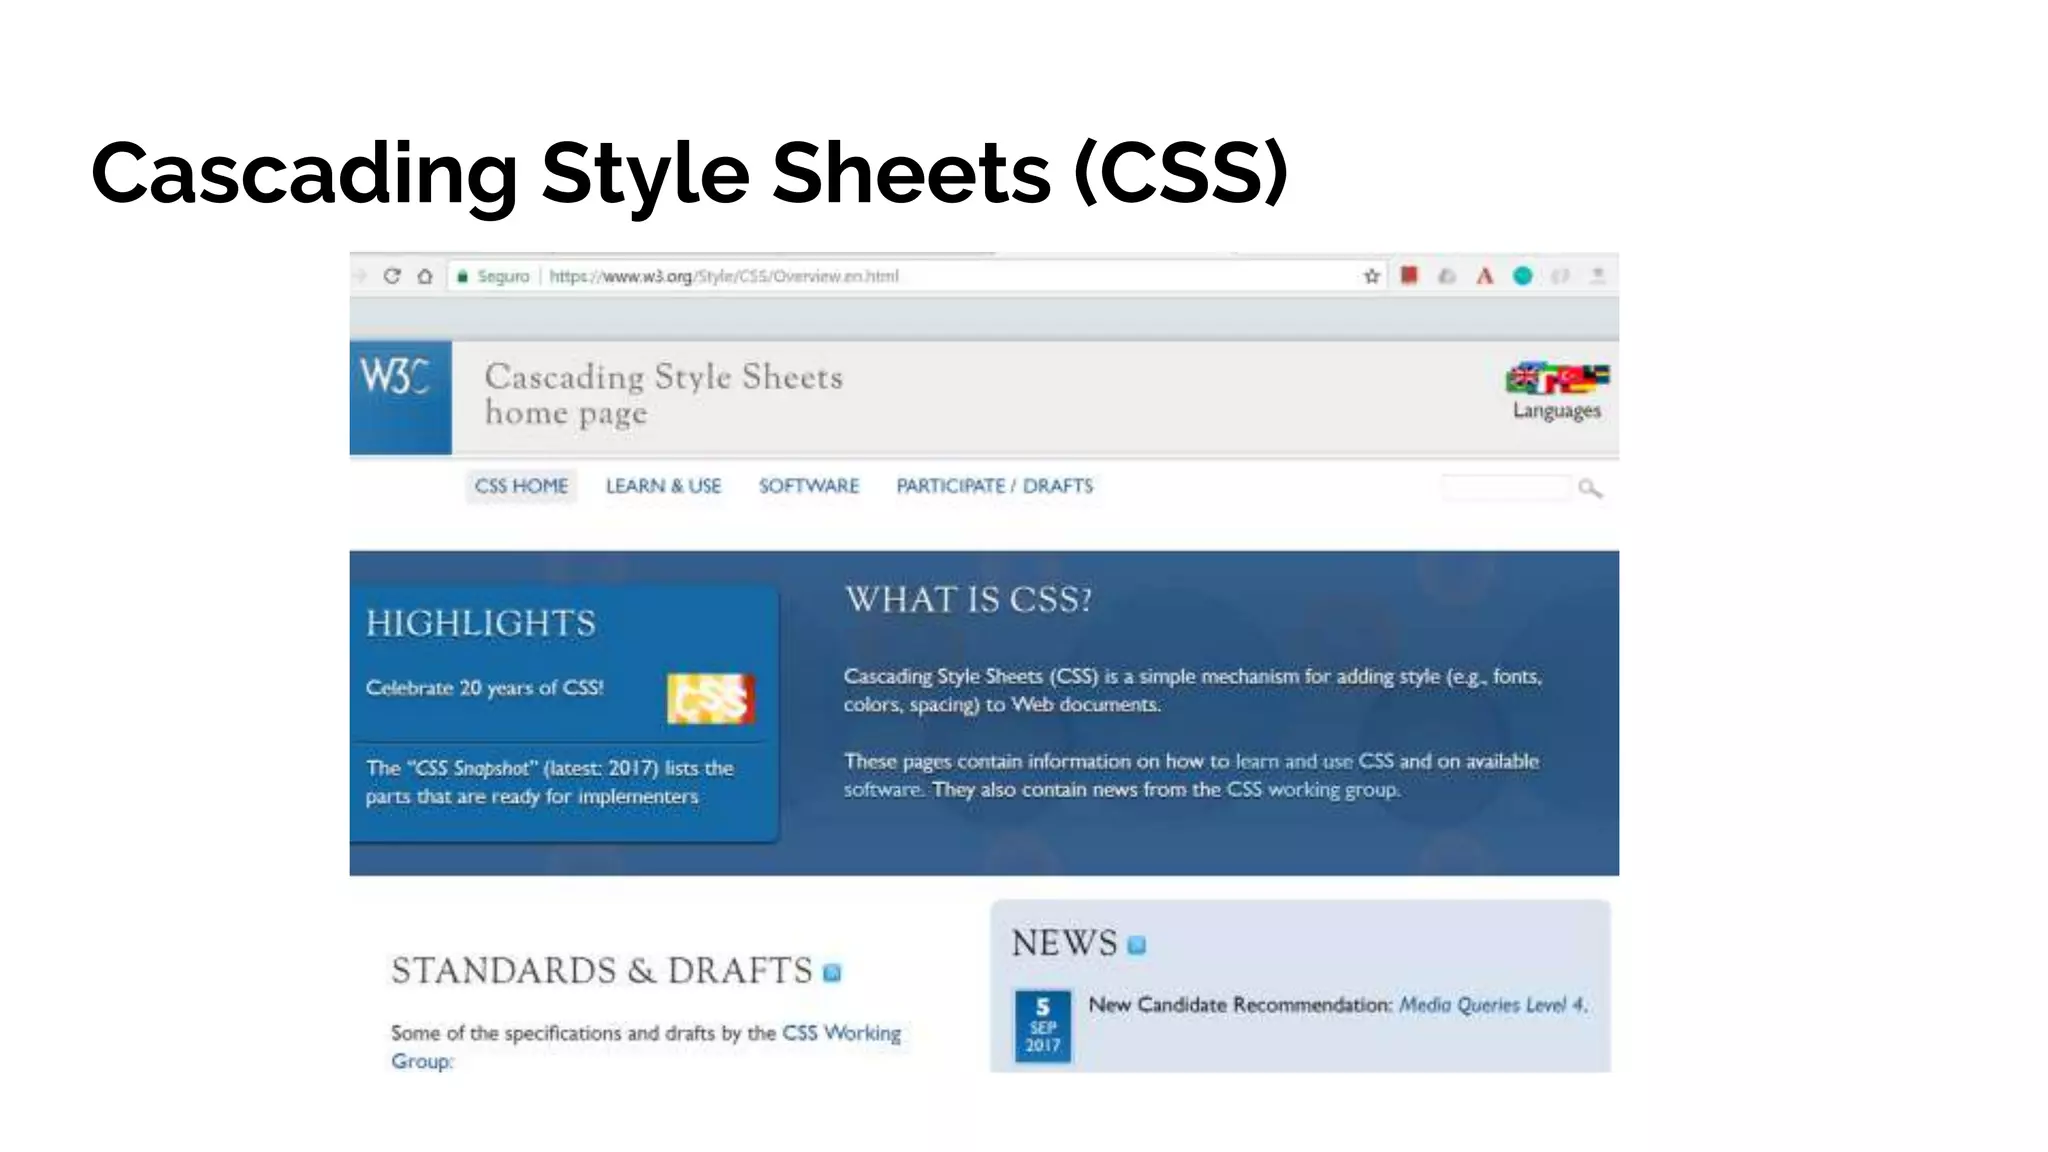
Task: Click the NEWS heading
Action: tap(1064, 943)
